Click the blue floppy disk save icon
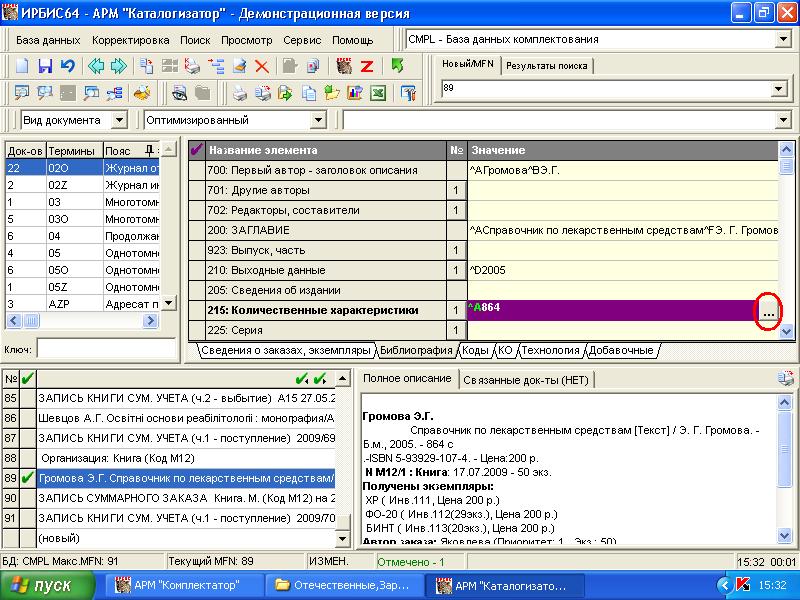The image size is (800, 600). click(45, 66)
